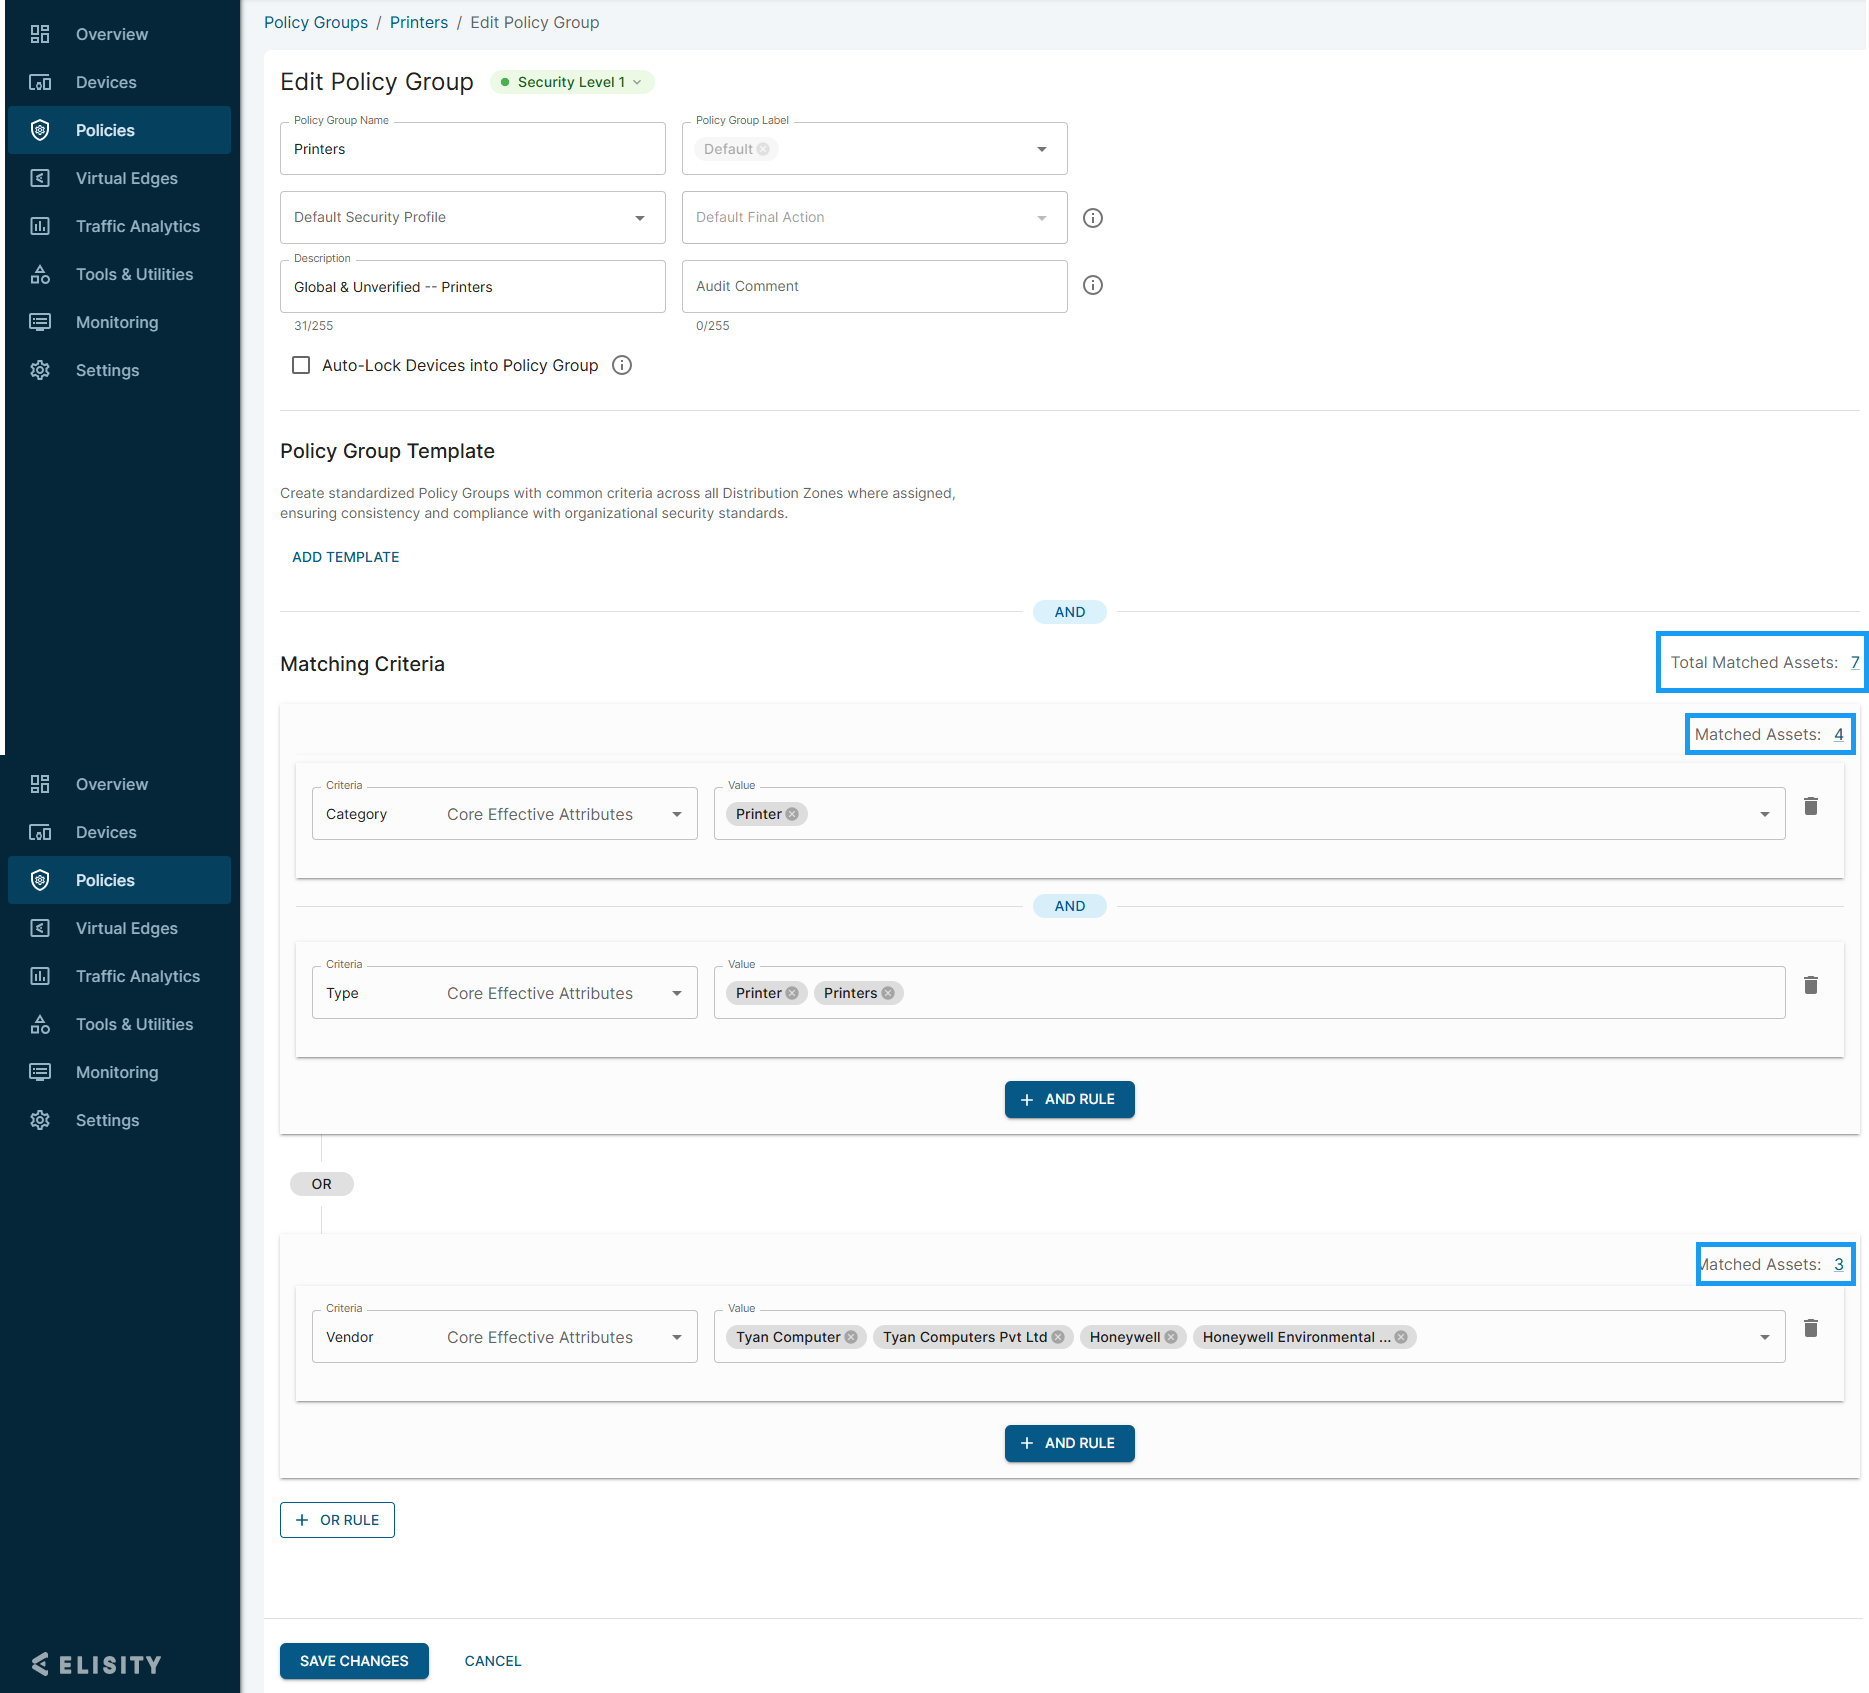Screen dimensions: 1869x1693
Task: Select Policies in the lower sidebar
Action: (x=120, y=880)
